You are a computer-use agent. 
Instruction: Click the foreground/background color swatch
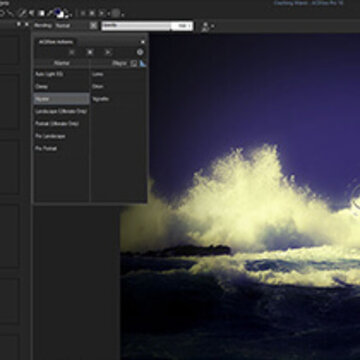pos(60,13)
